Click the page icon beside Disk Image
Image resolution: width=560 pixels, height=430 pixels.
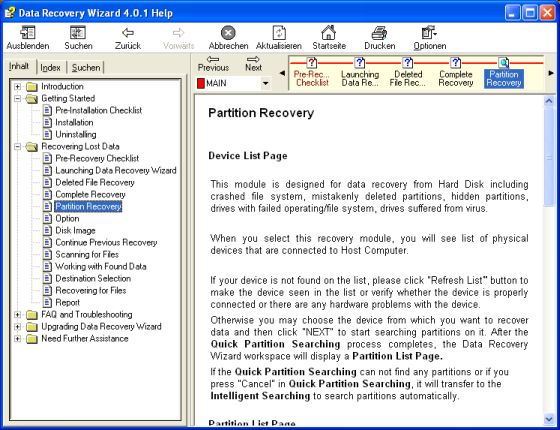47,230
